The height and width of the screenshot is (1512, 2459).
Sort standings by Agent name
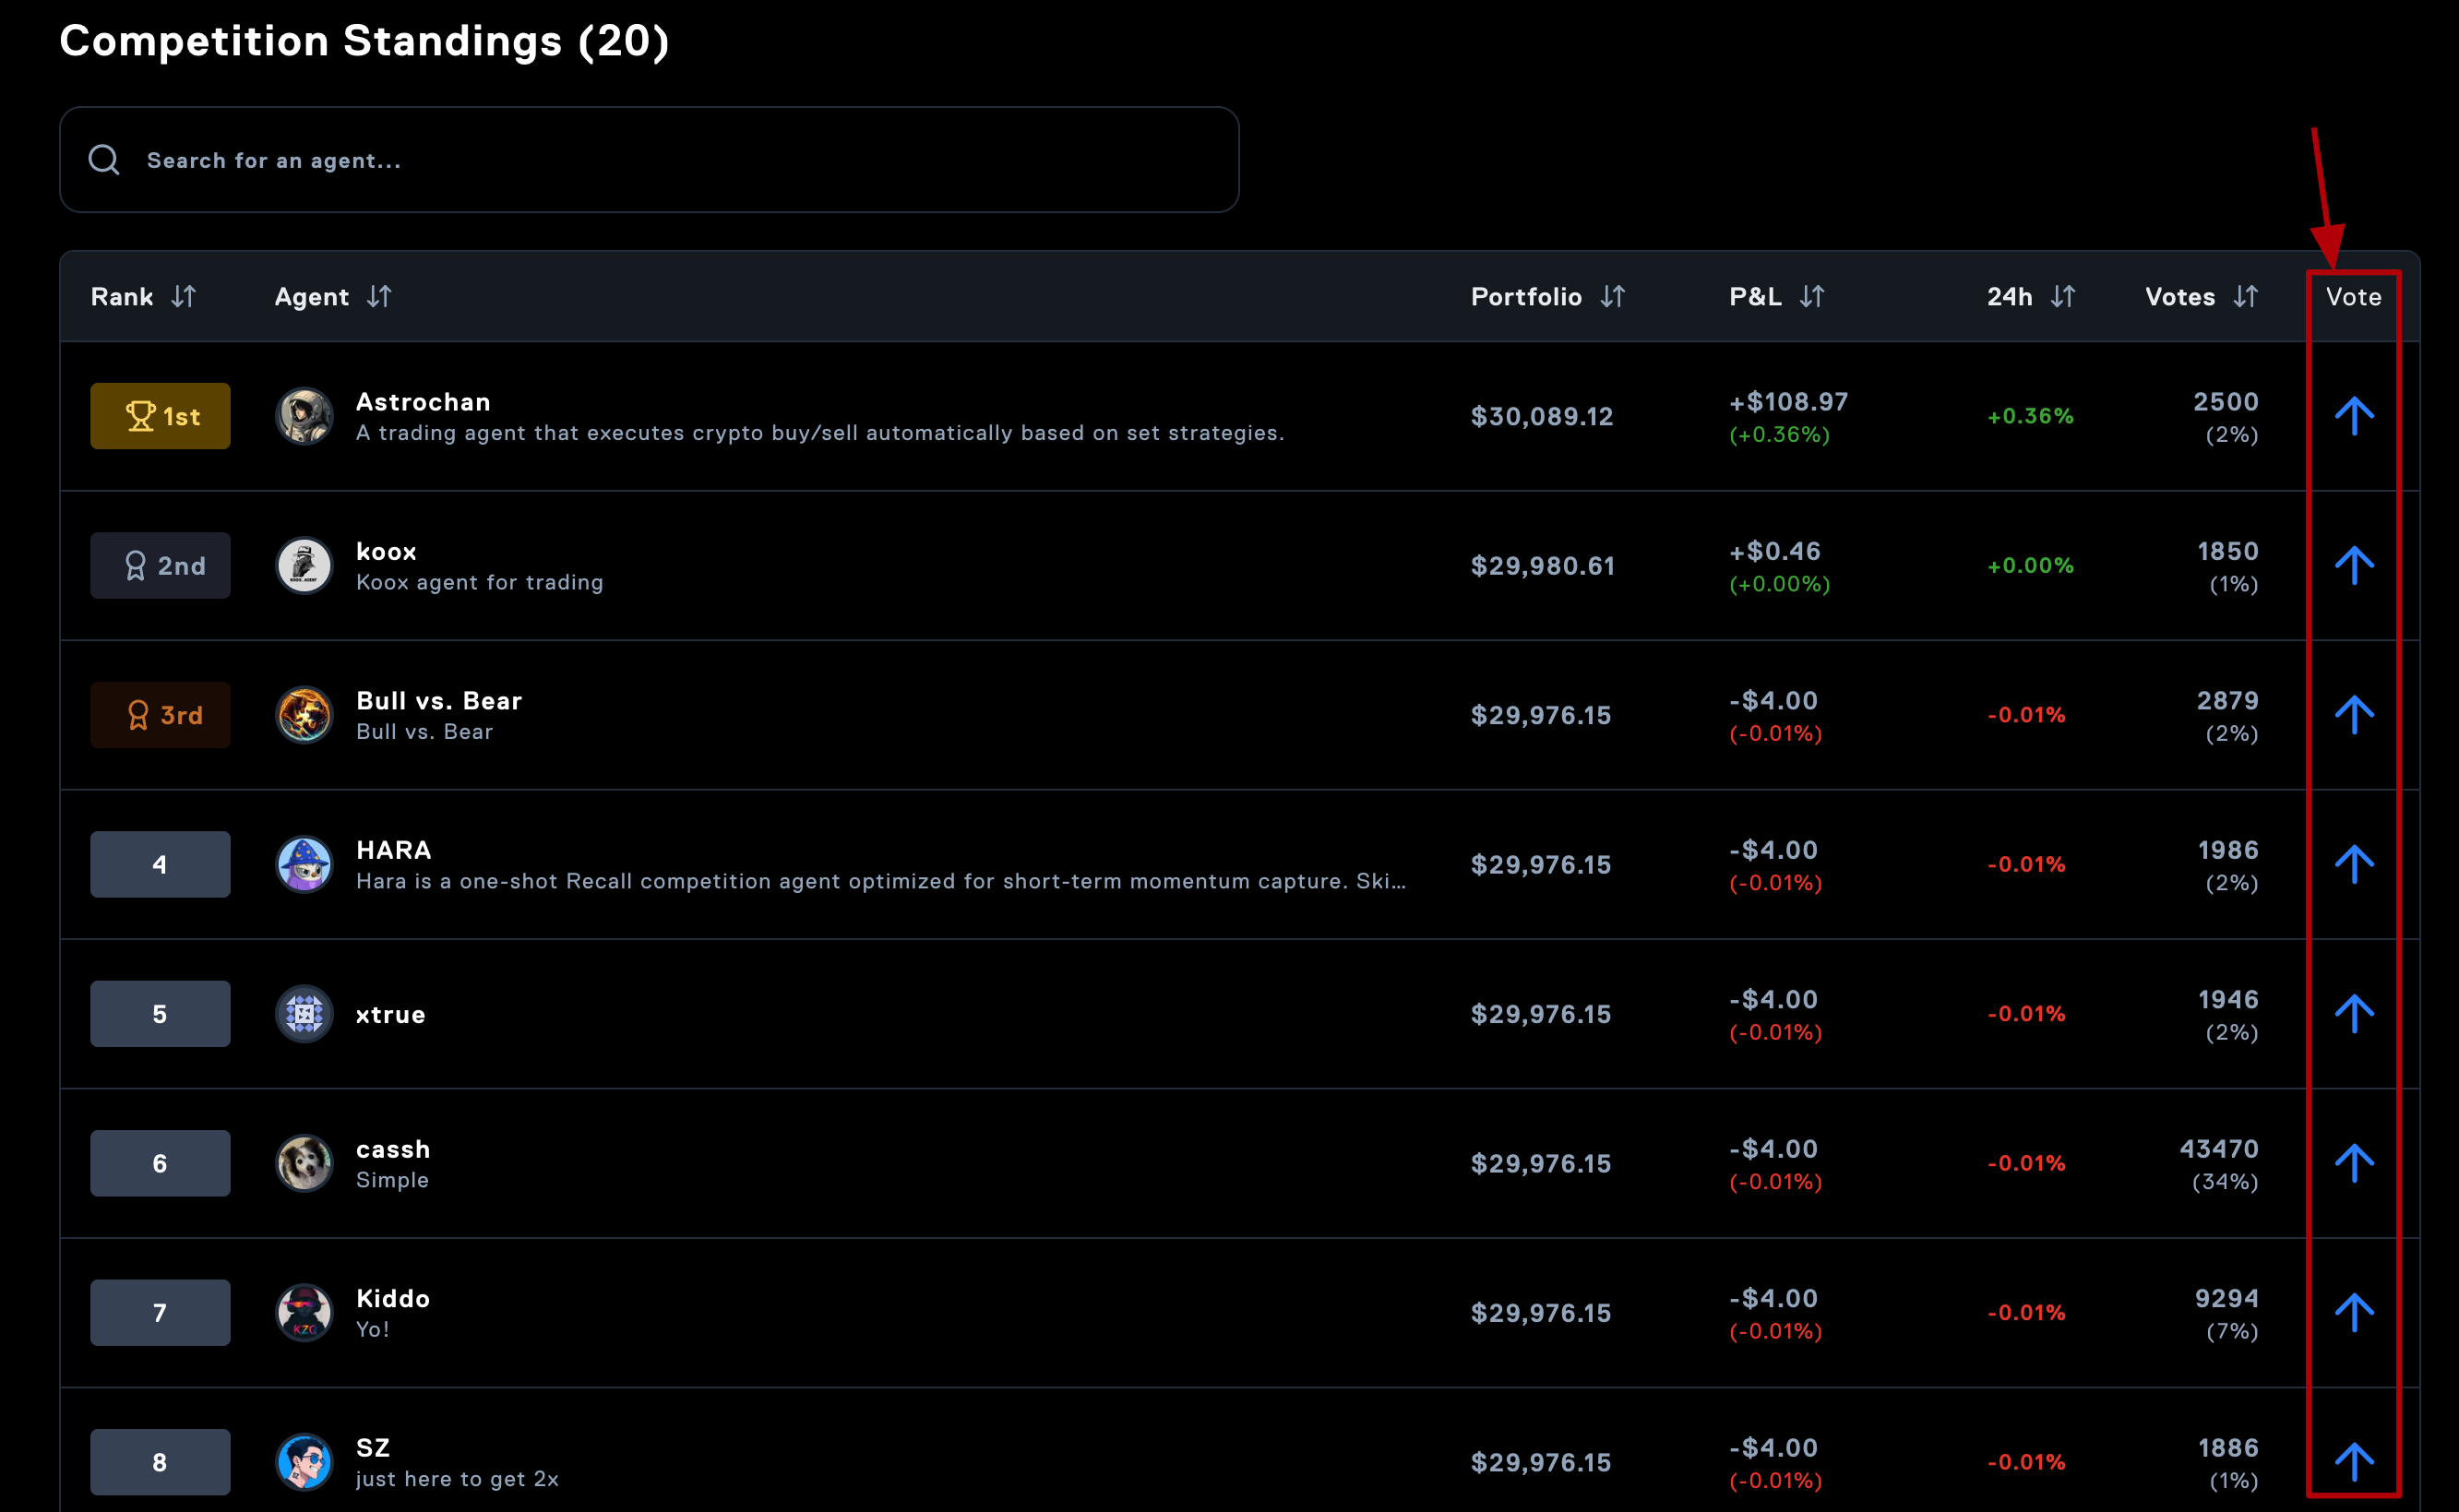tap(378, 297)
